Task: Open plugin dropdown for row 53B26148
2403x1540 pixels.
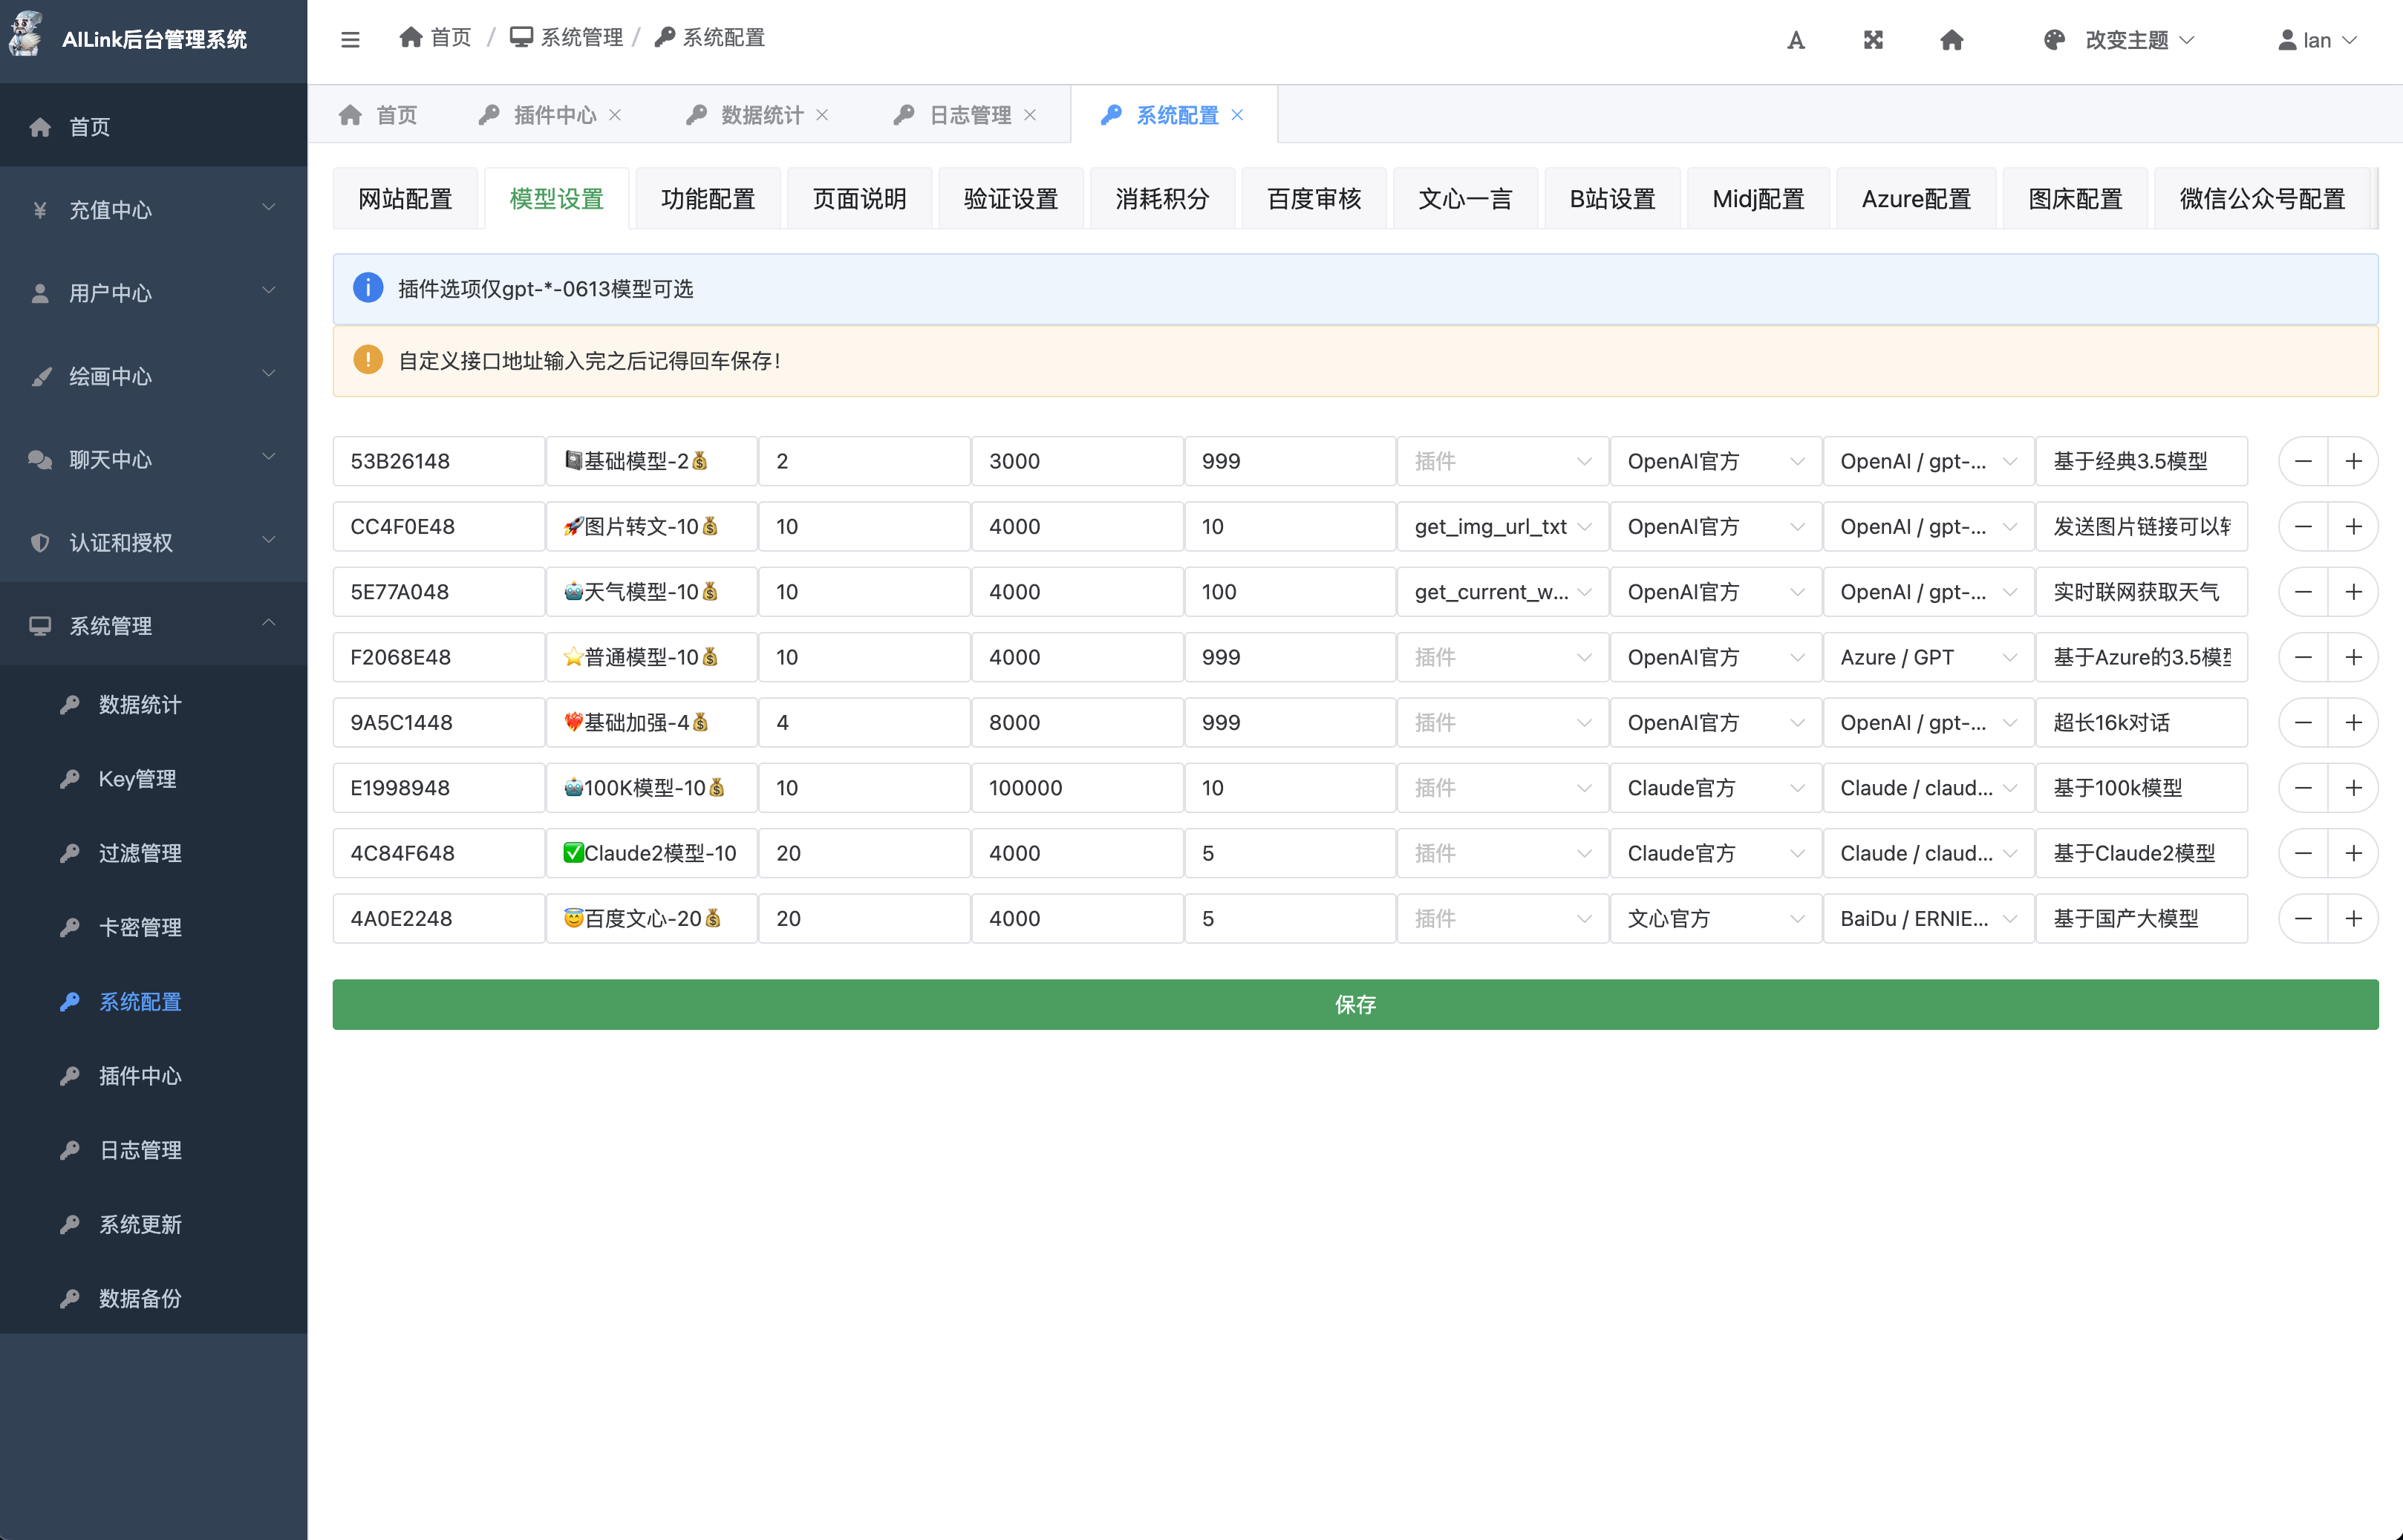Action: [x=1503, y=461]
